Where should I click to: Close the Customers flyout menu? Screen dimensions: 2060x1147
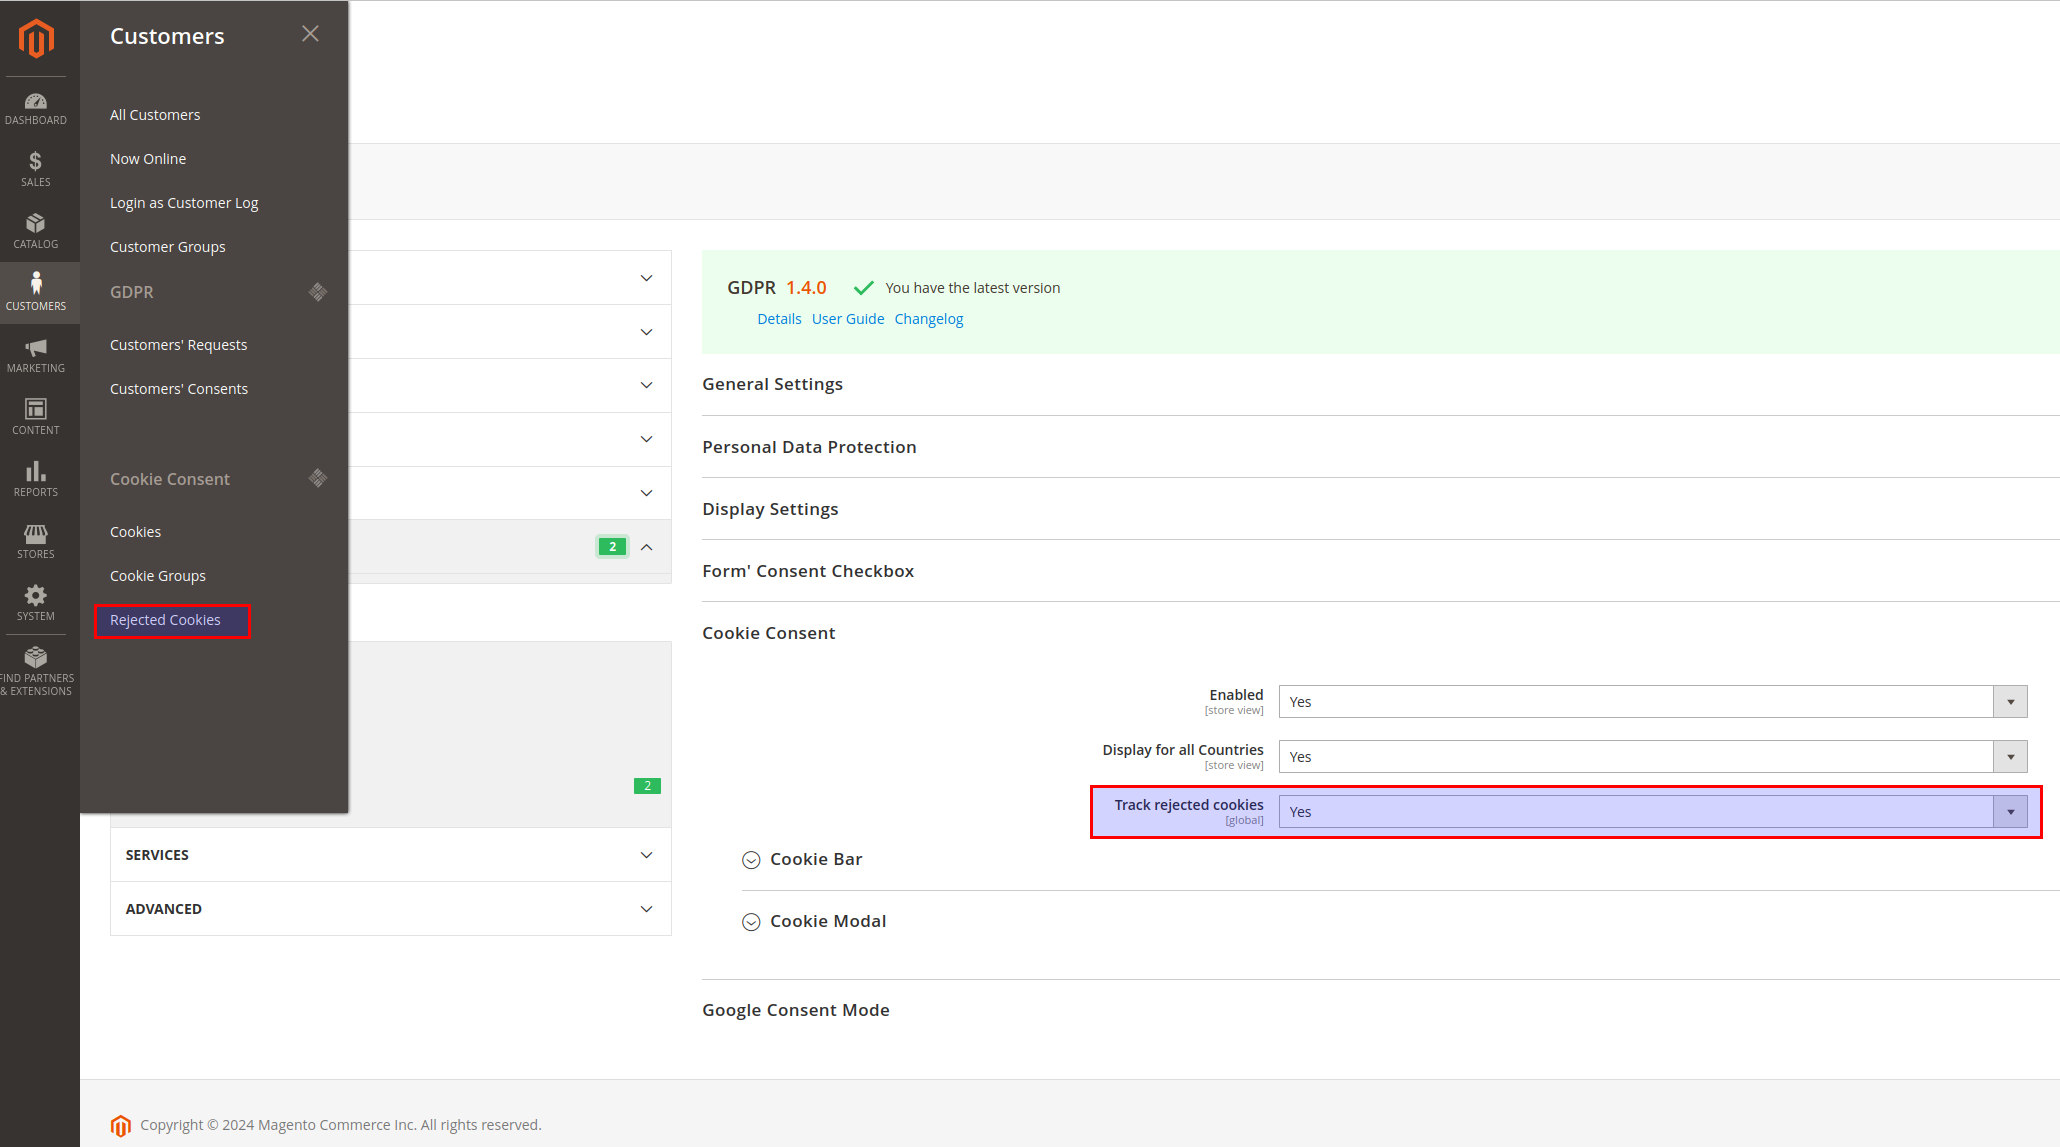tap(310, 34)
